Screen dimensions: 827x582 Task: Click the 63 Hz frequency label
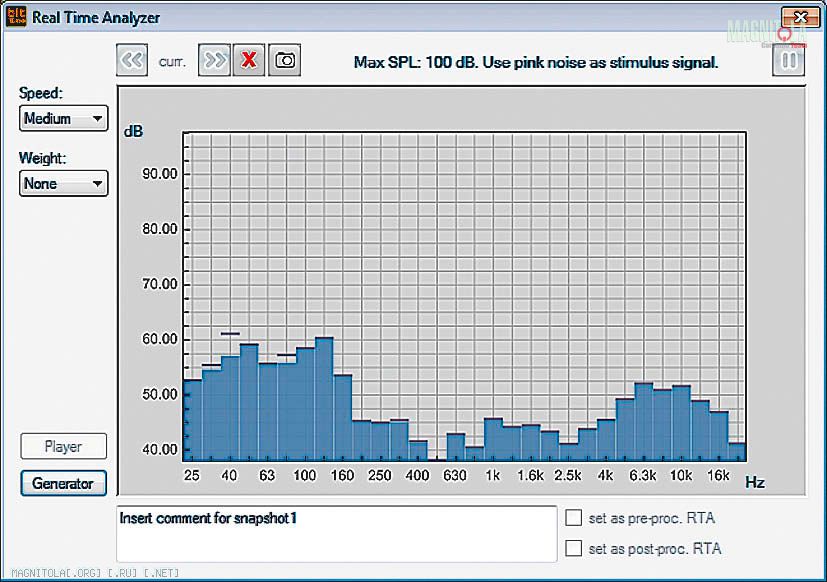[267, 475]
